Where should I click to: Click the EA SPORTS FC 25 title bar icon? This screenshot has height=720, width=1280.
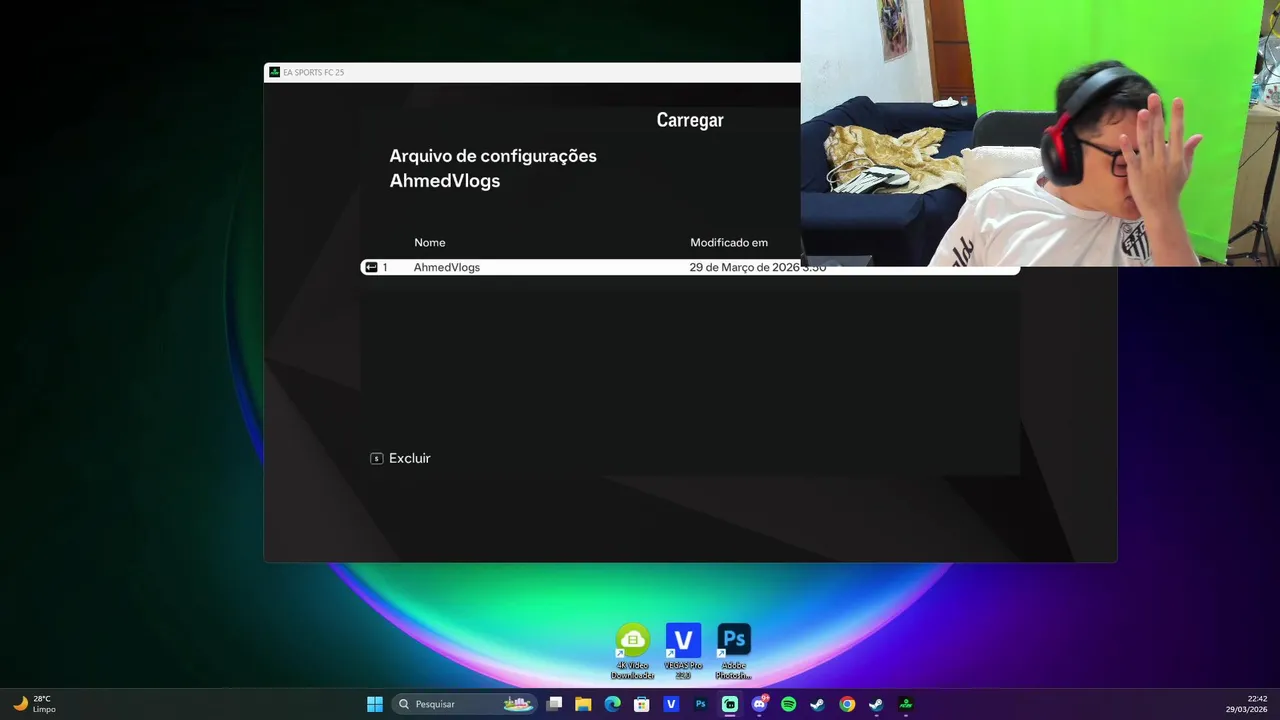(274, 72)
